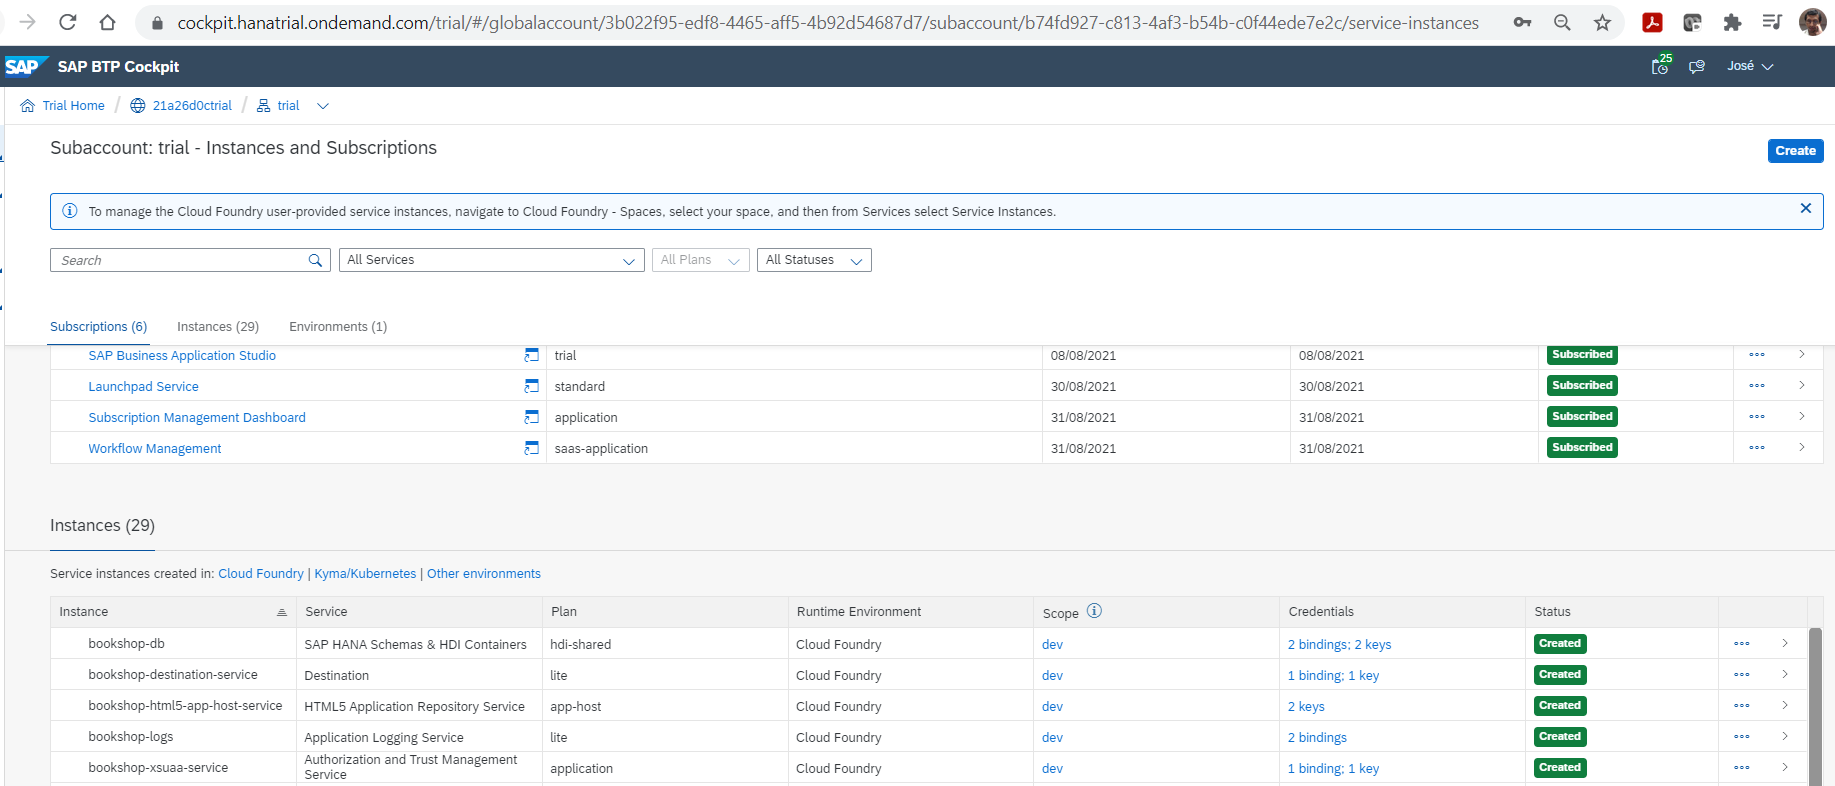This screenshot has height=786, width=1835.
Task: Expand details of bookshop-xsuaa-service row
Action: 1785,768
